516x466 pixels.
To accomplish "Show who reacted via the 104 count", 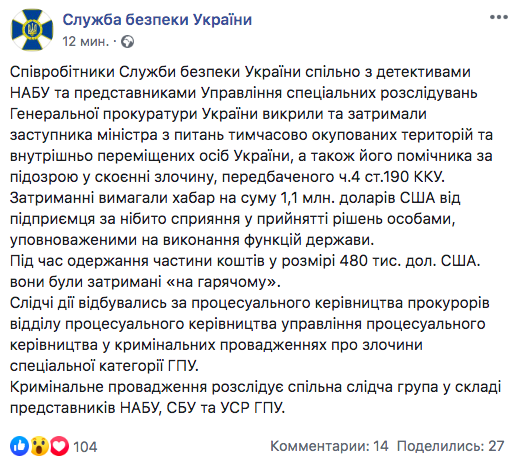I will (85, 447).
